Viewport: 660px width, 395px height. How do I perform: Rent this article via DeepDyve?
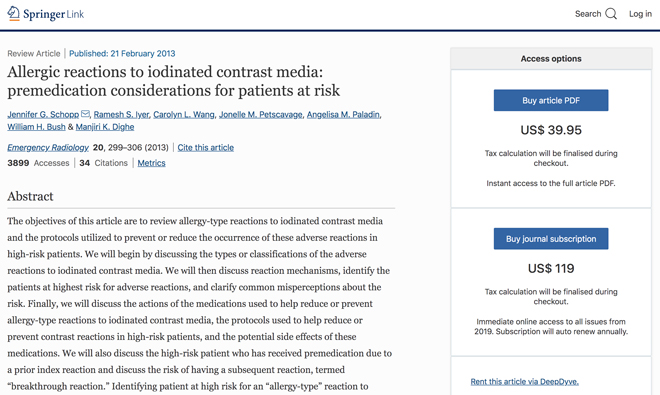pyautogui.click(x=524, y=382)
